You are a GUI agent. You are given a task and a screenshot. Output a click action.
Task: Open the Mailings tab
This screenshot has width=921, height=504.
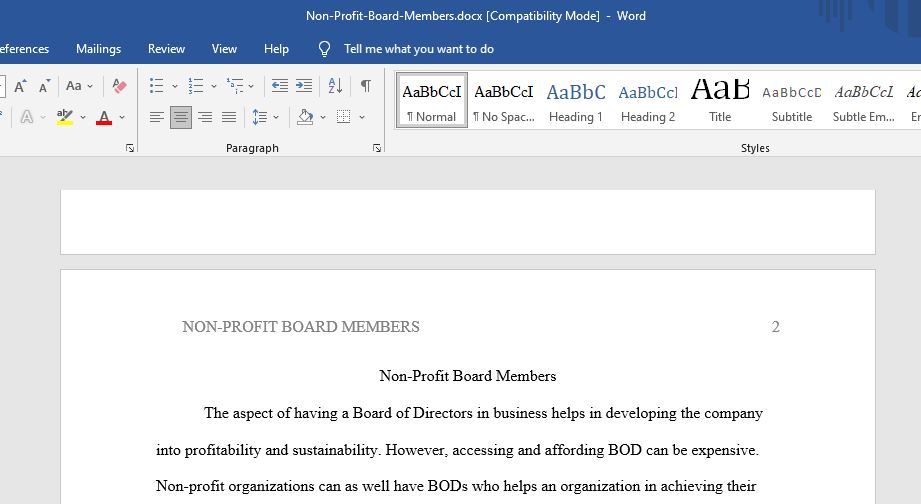coord(98,49)
